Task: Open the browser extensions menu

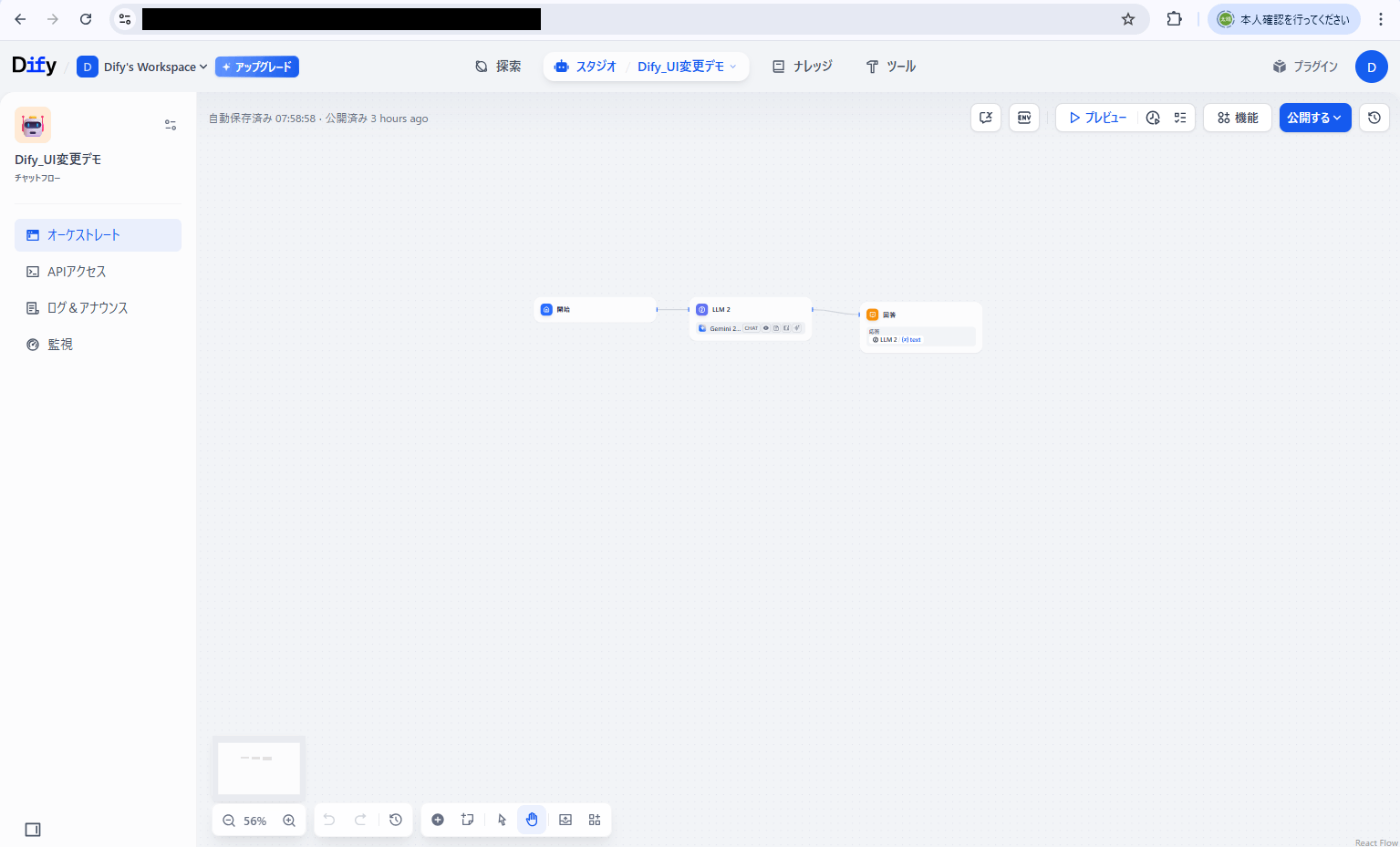Action: [1175, 19]
